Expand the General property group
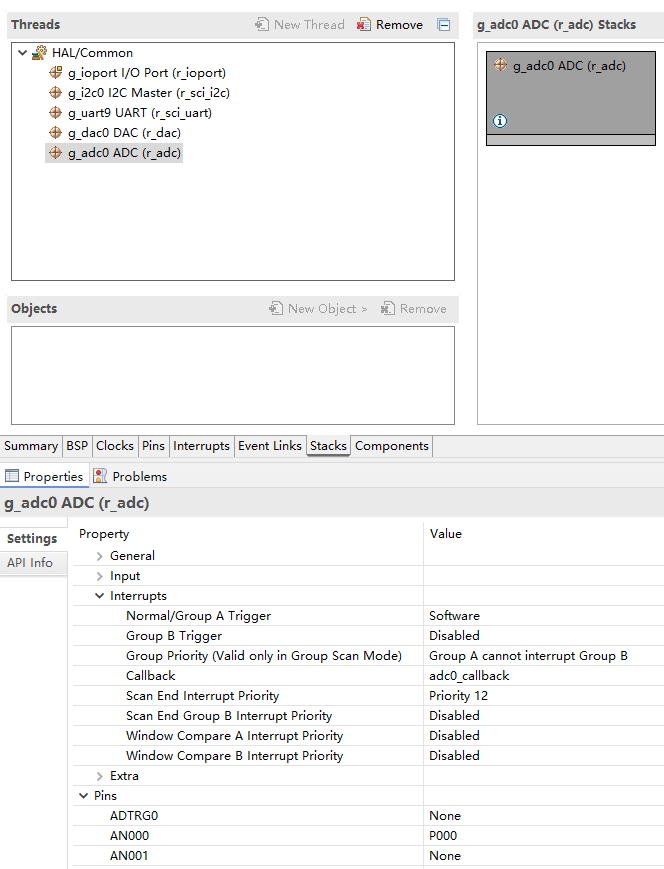This screenshot has width=664, height=869. coord(99,556)
